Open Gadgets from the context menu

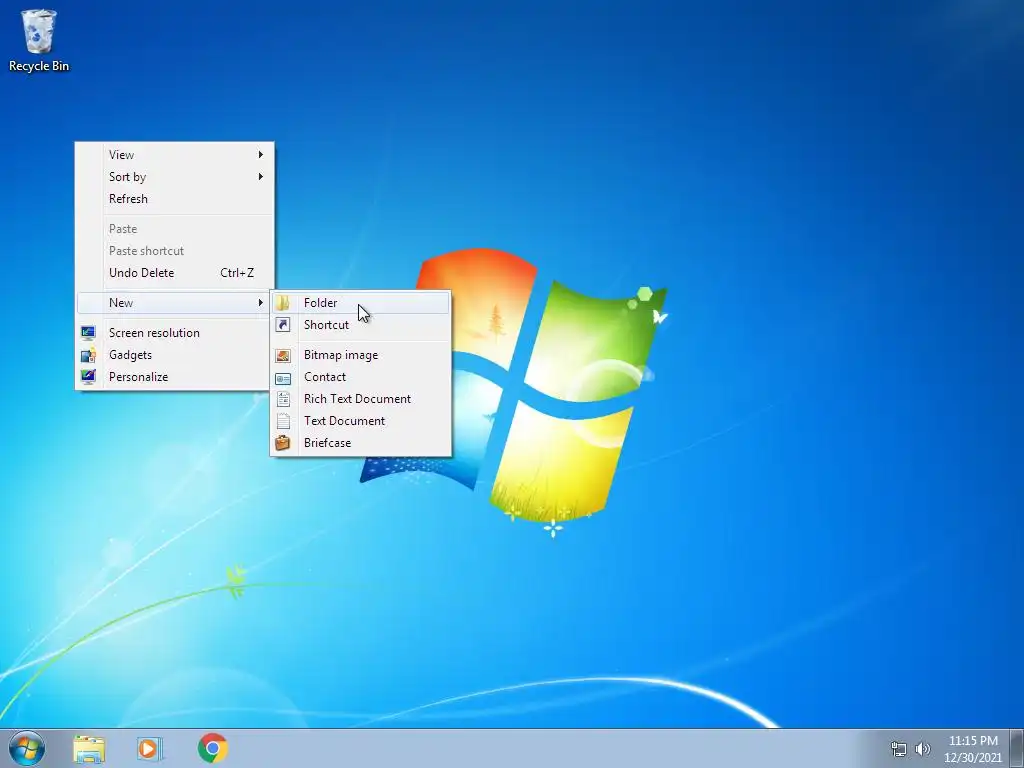pos(174,355)
